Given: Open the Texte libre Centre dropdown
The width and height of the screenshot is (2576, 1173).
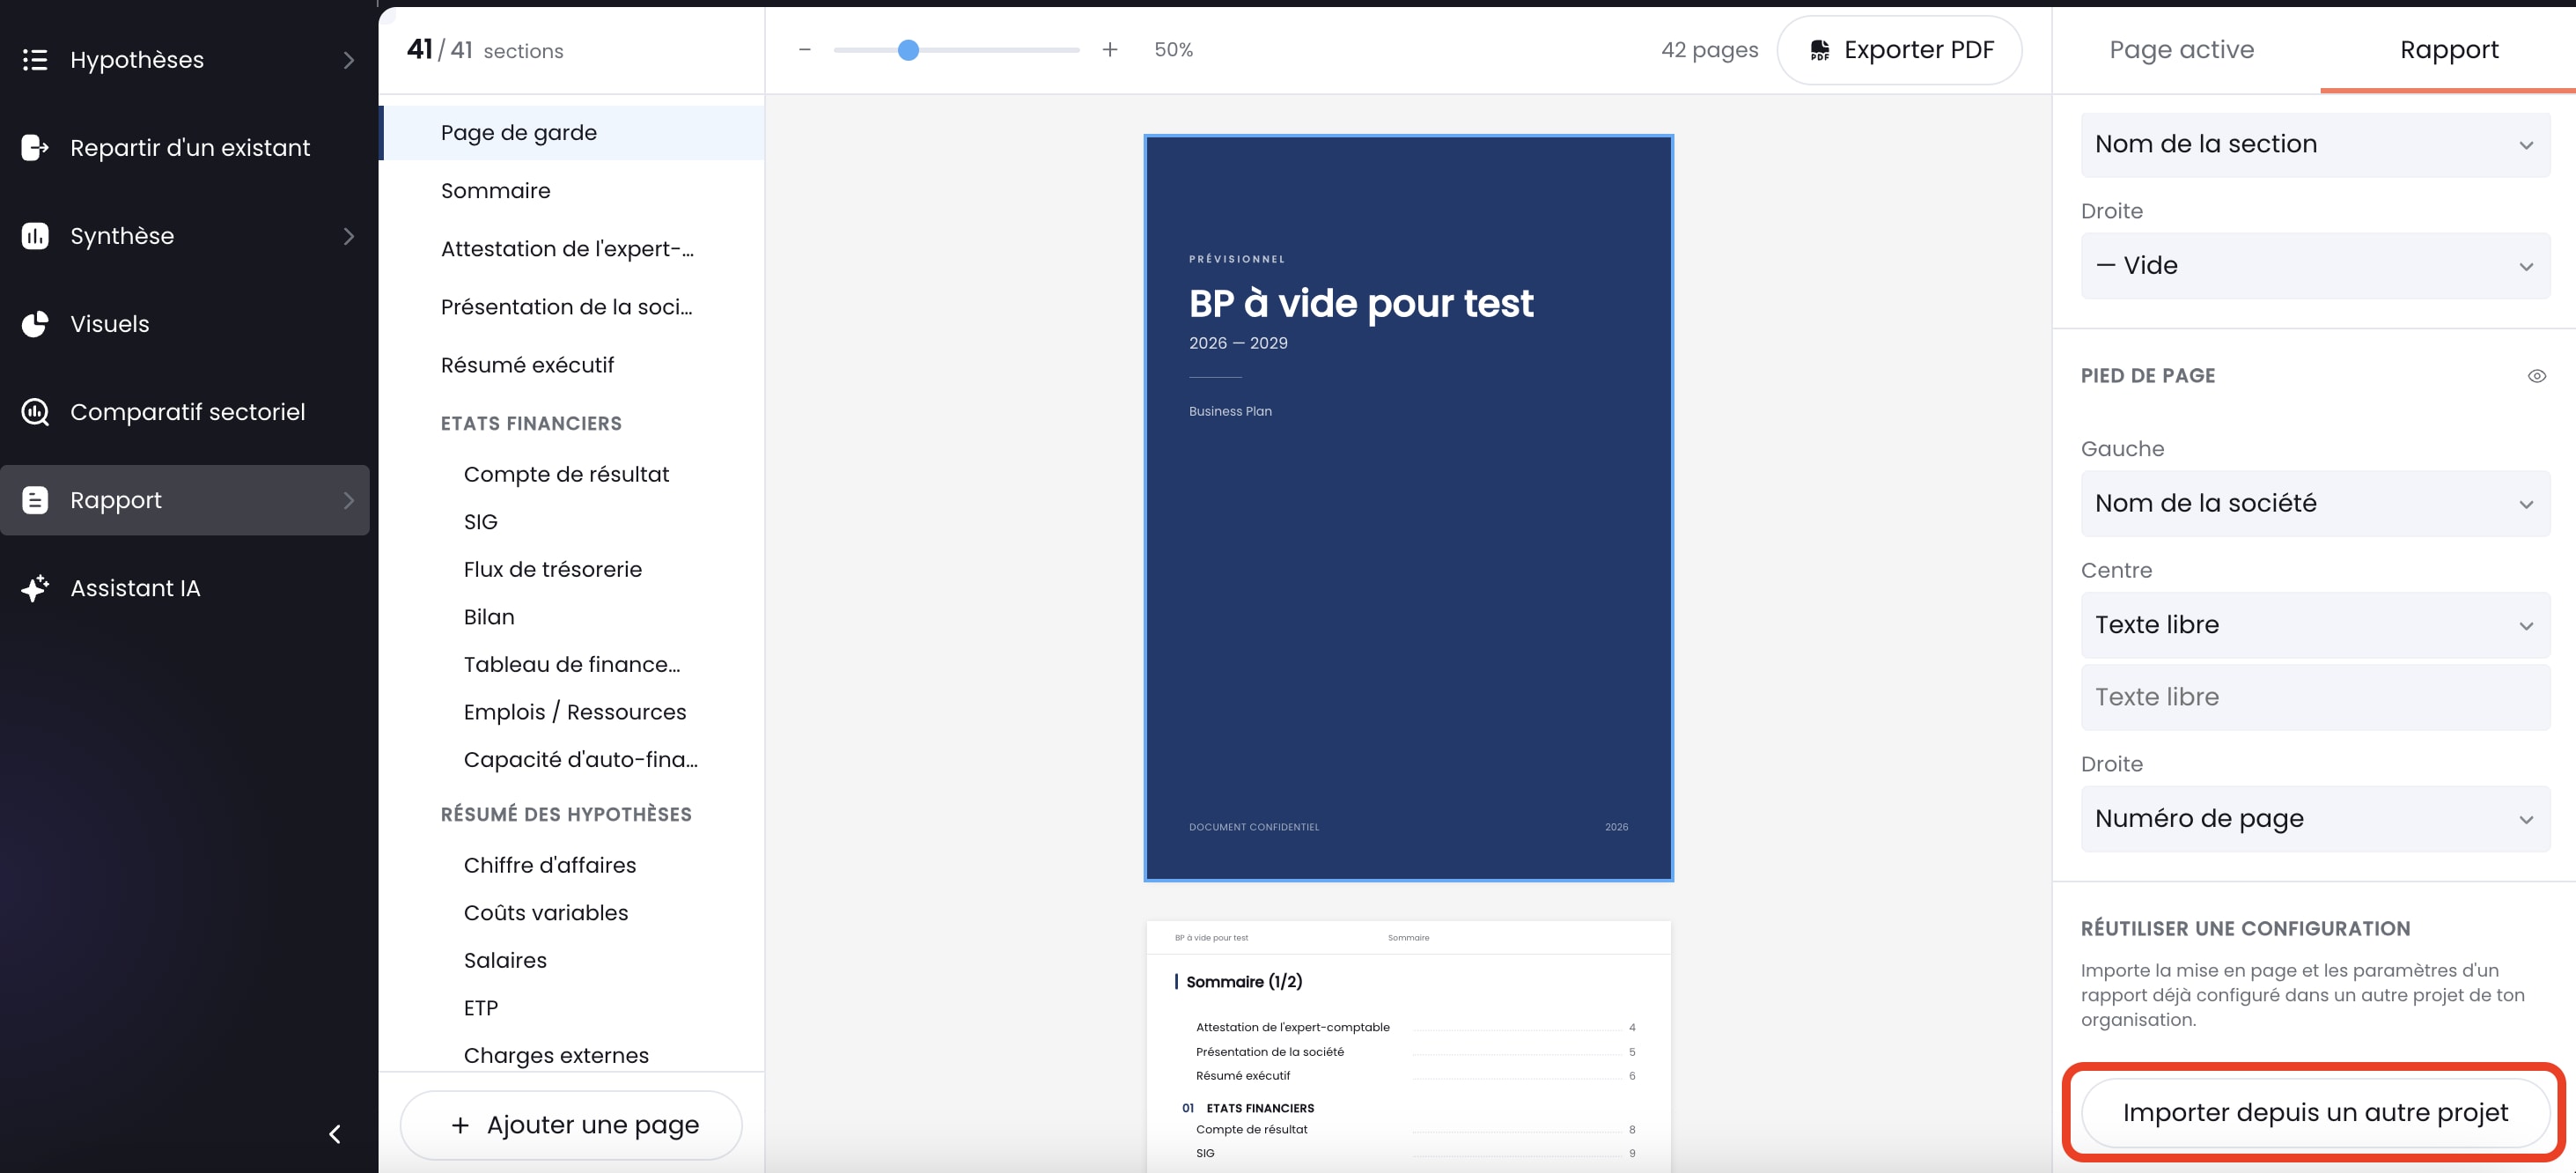Looking at the screenshot, I should [2315, 625].
